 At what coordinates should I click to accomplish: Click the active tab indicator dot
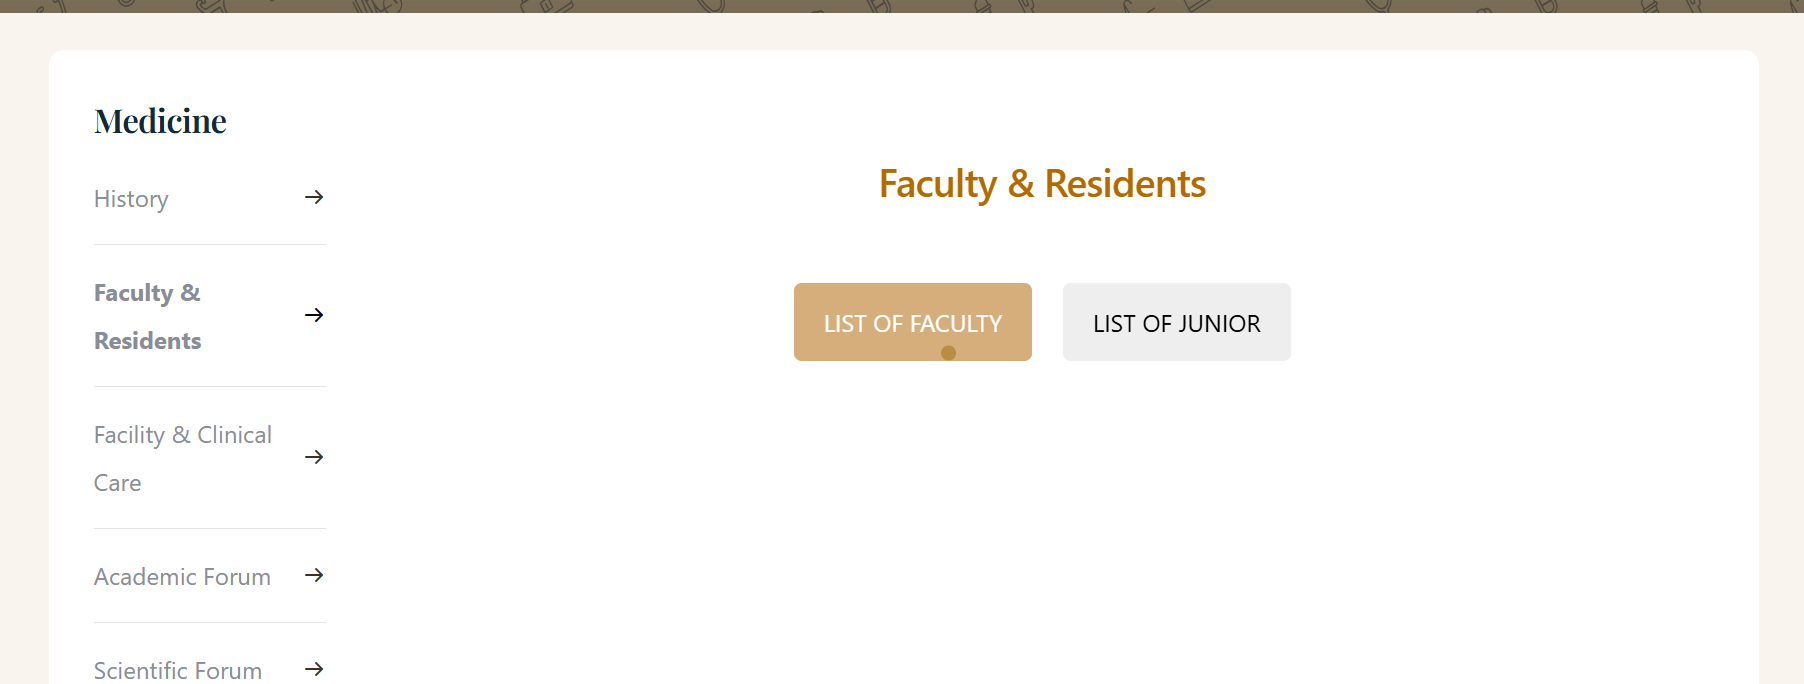(x=947, y=352)
